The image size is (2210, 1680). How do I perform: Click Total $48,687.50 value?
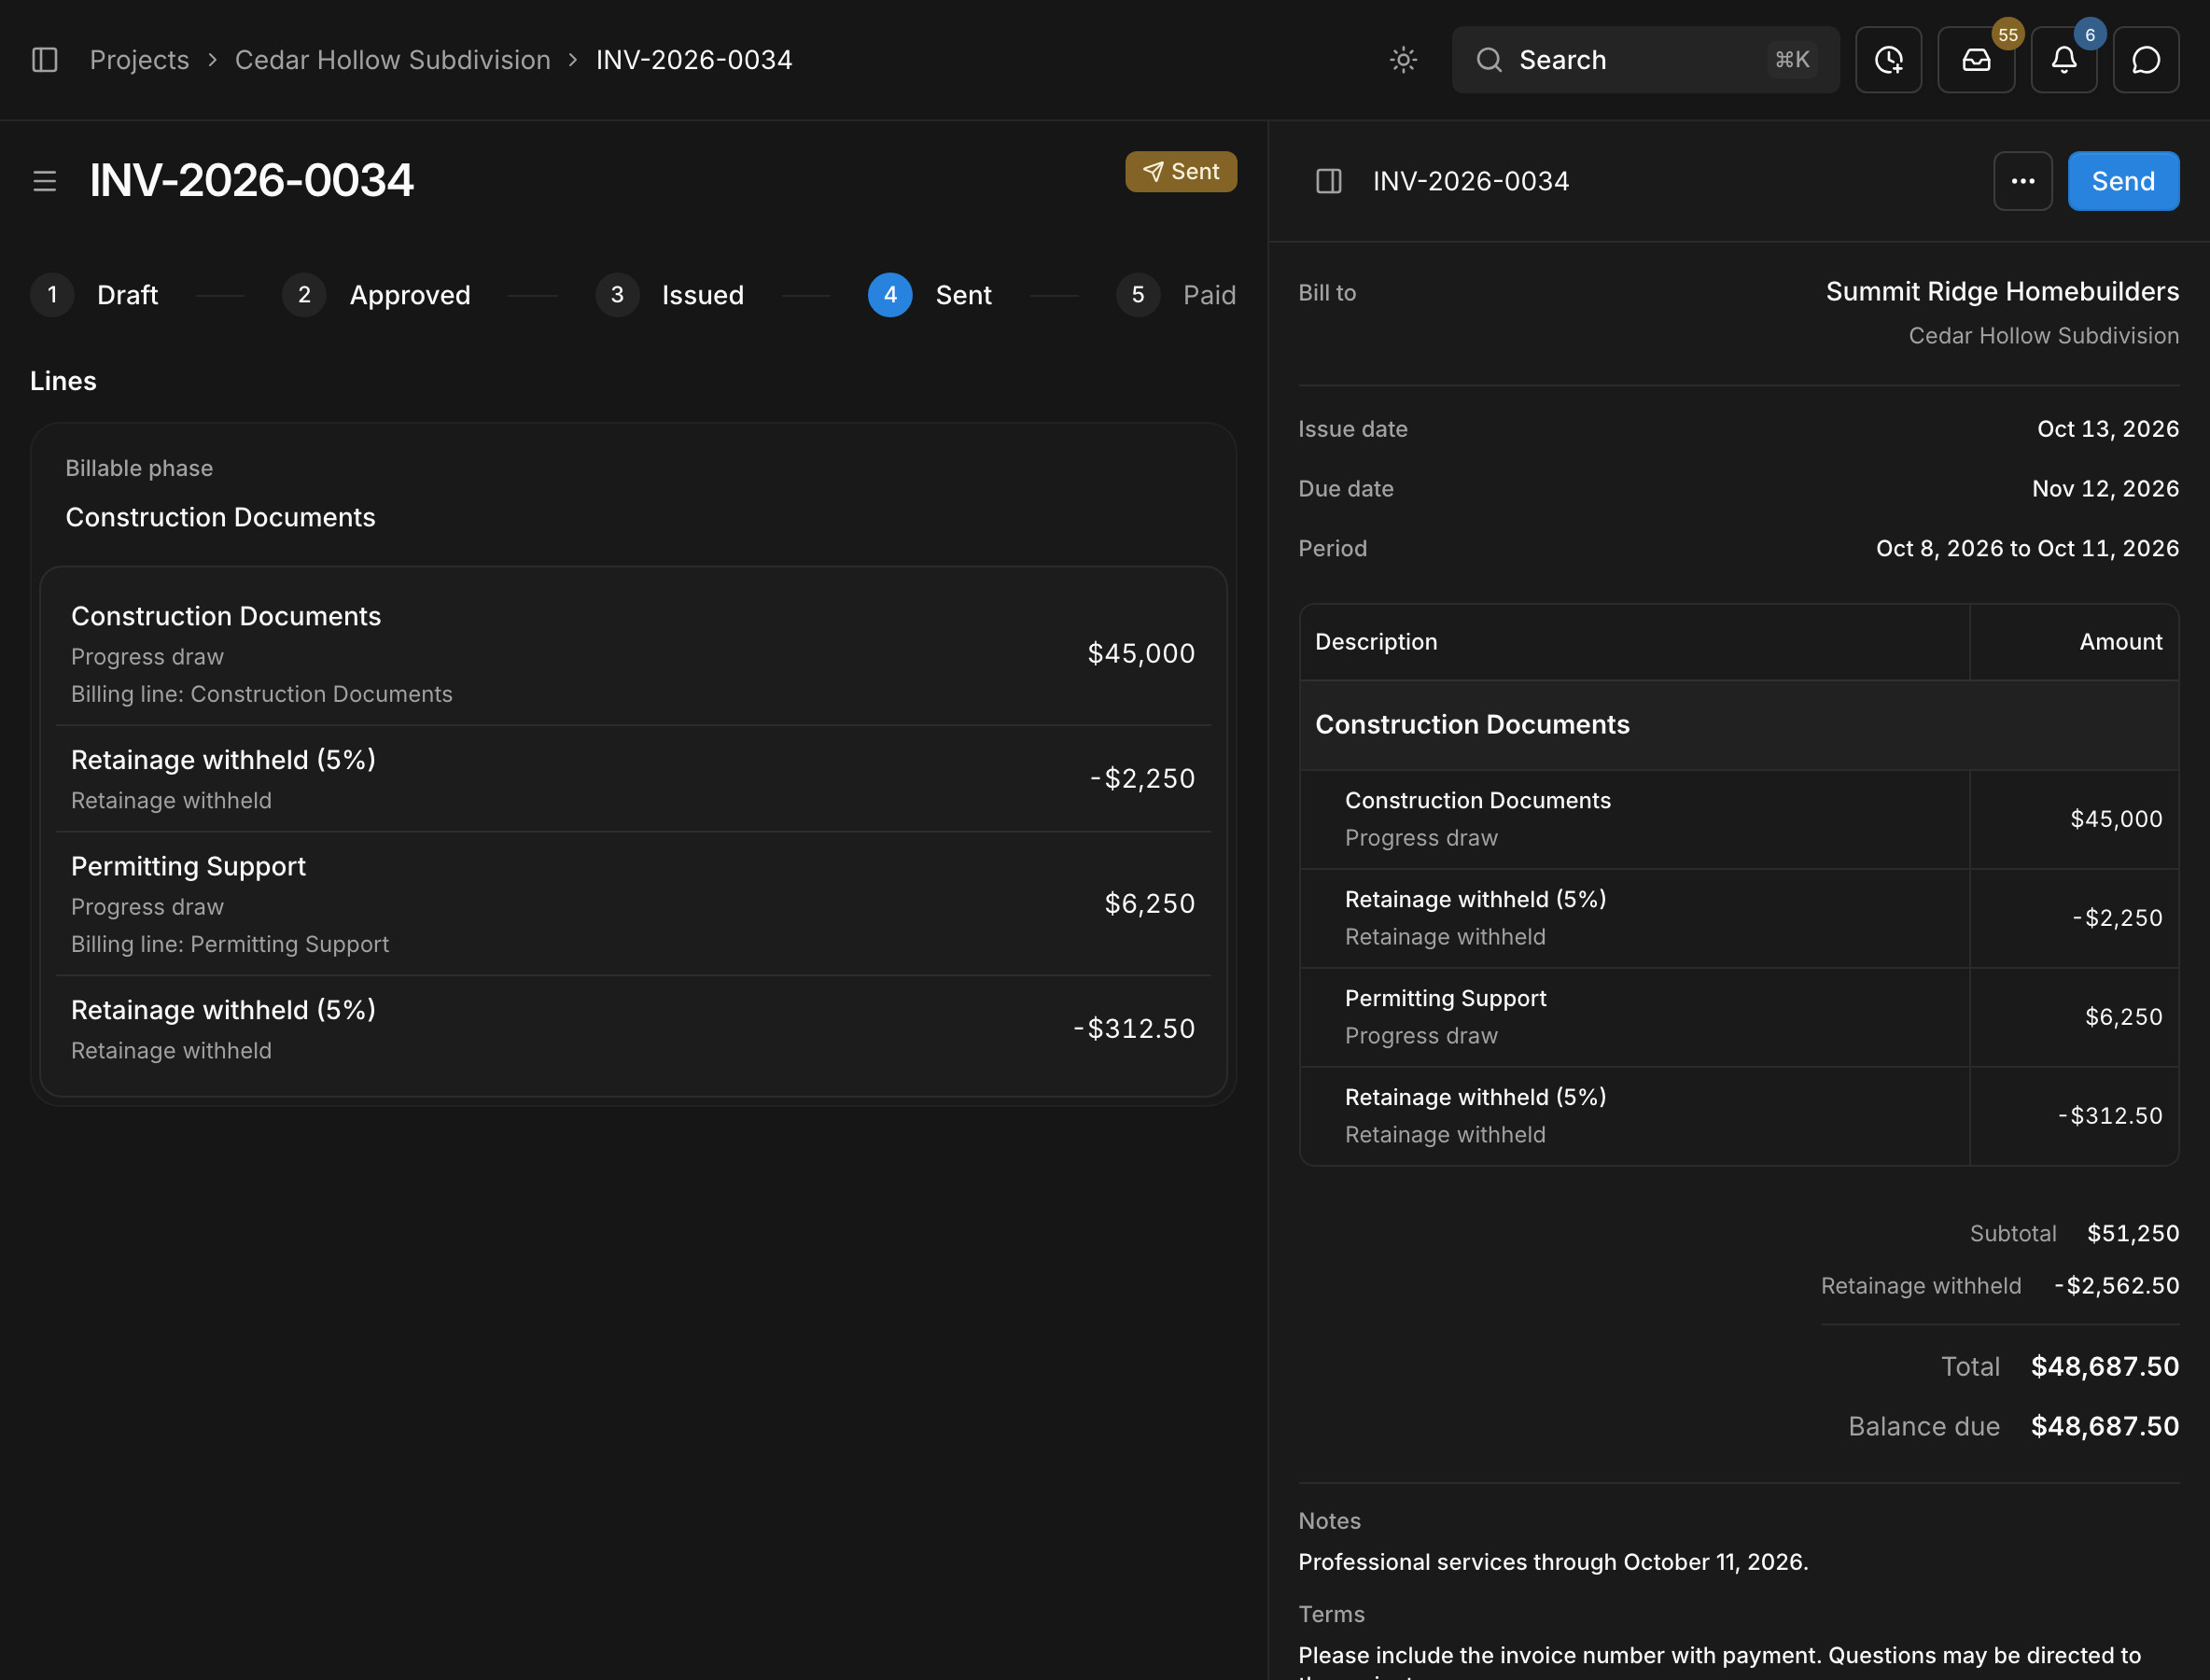(x=2104, y=1367)
